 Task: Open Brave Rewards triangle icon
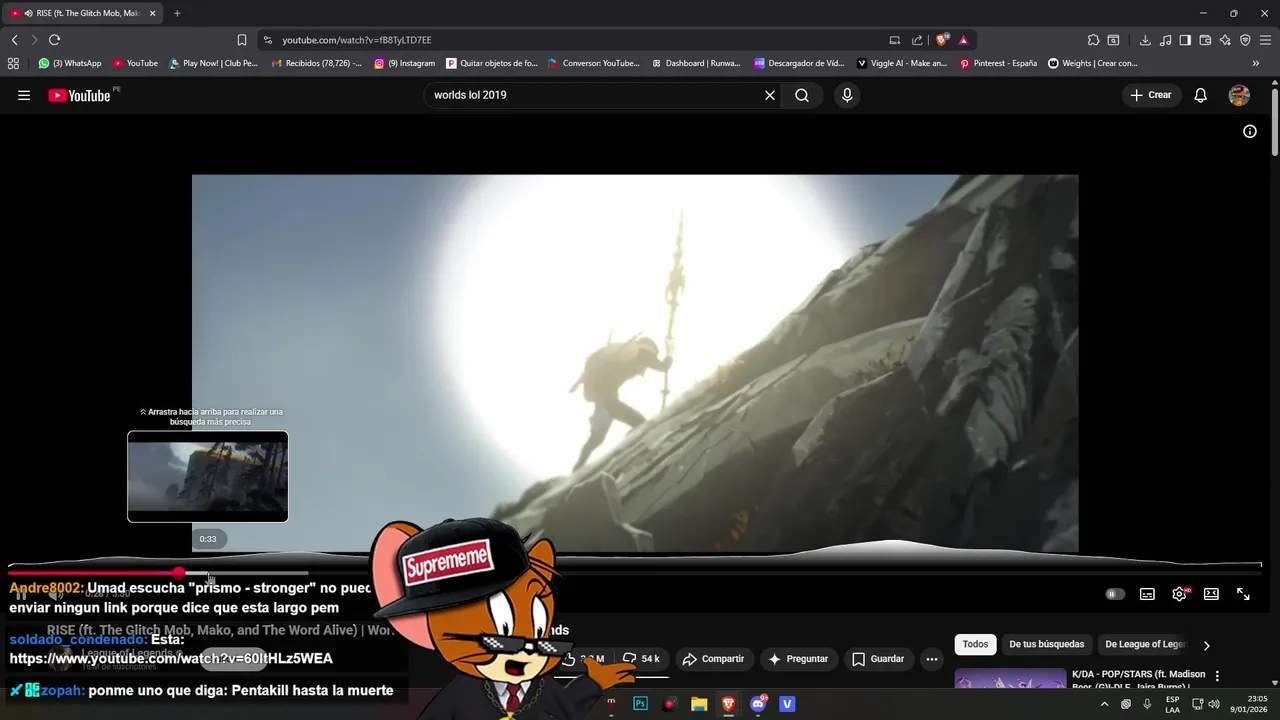(x=963, y=40)
